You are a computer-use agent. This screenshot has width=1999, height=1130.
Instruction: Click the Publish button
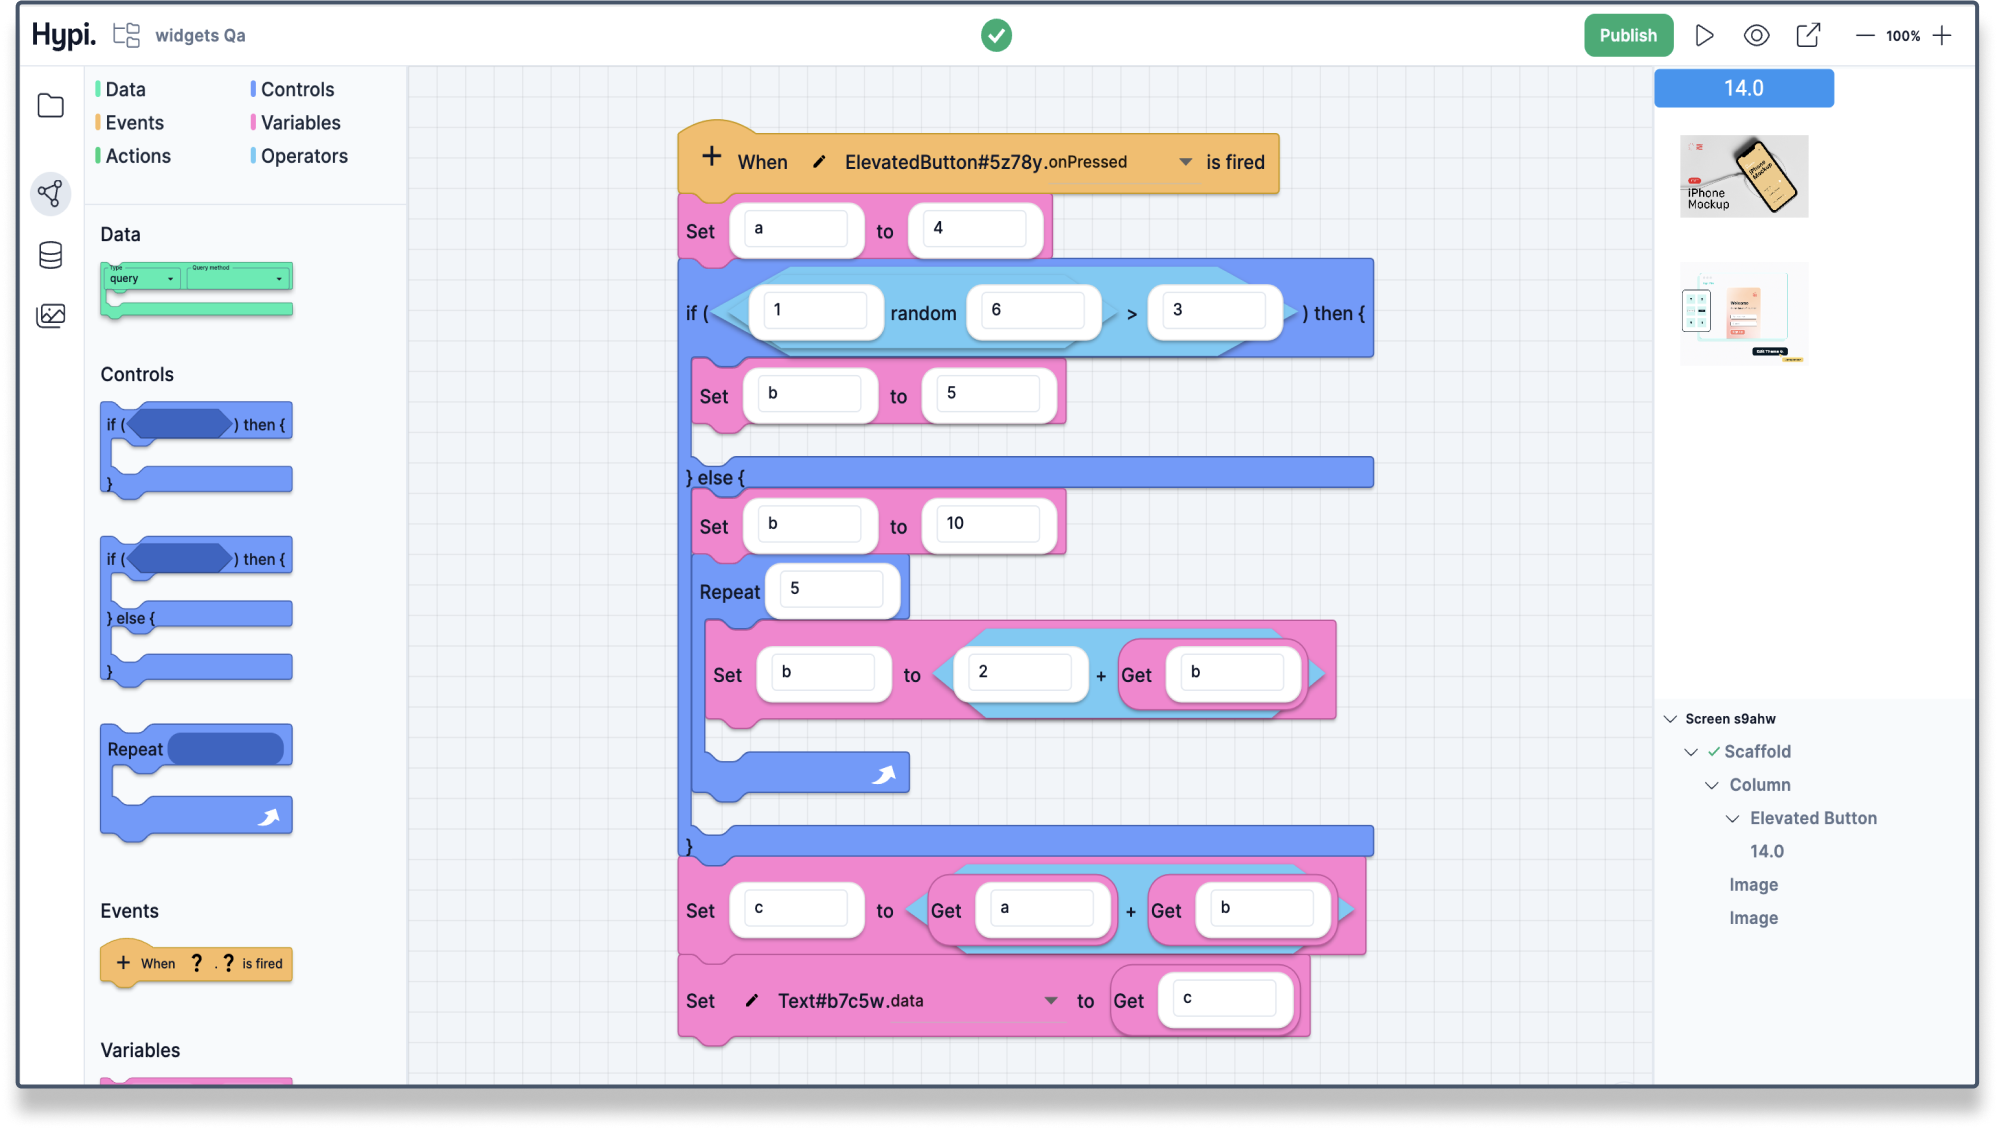tap(1628, 34)
